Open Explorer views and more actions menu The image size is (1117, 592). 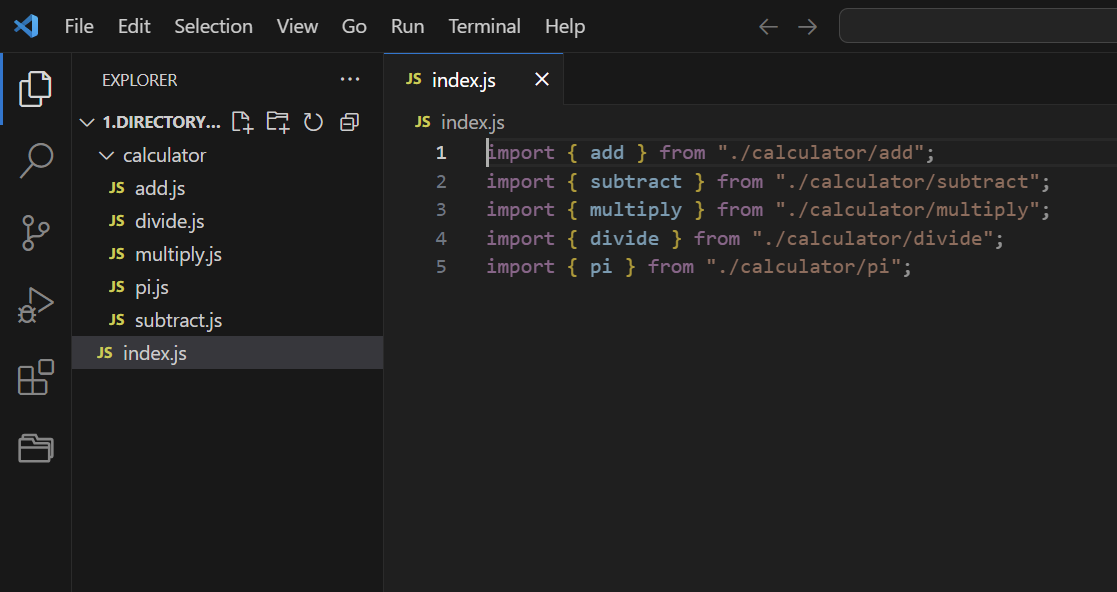tap(350, 80)
